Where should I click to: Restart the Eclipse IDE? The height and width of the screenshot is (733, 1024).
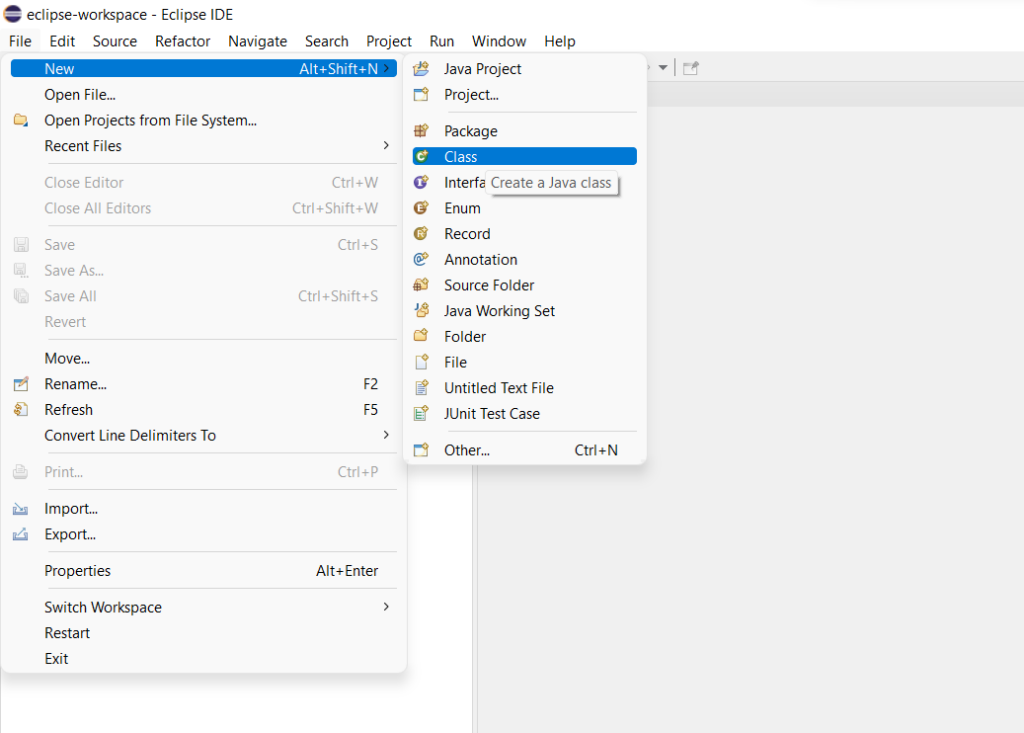pos(67,632)
